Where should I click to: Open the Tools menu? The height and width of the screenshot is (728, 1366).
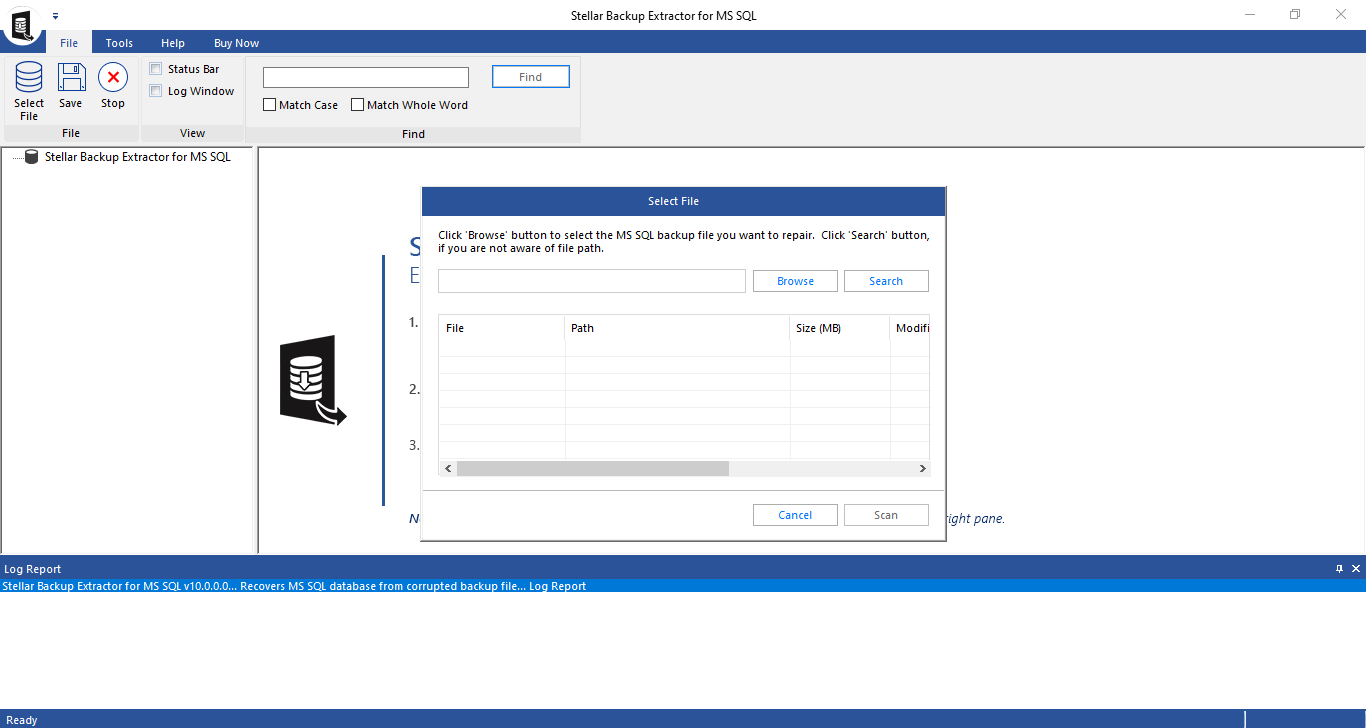[118, 42]
